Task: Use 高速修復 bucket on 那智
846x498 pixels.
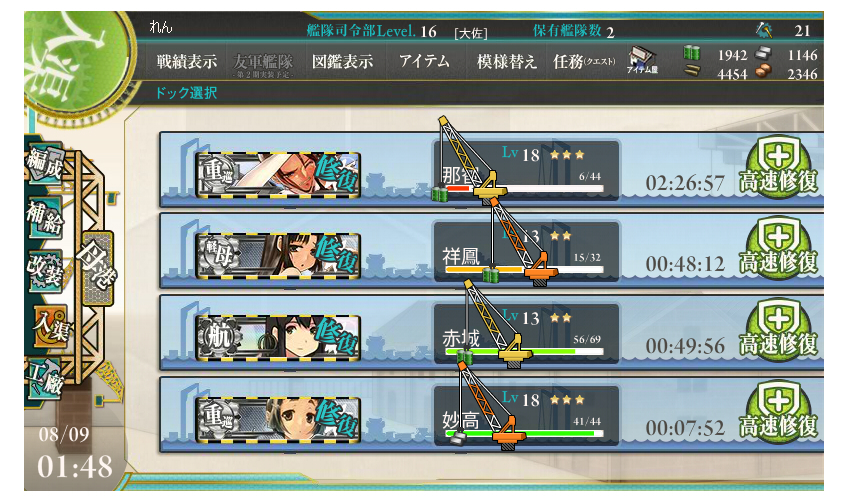Action: 779,167
